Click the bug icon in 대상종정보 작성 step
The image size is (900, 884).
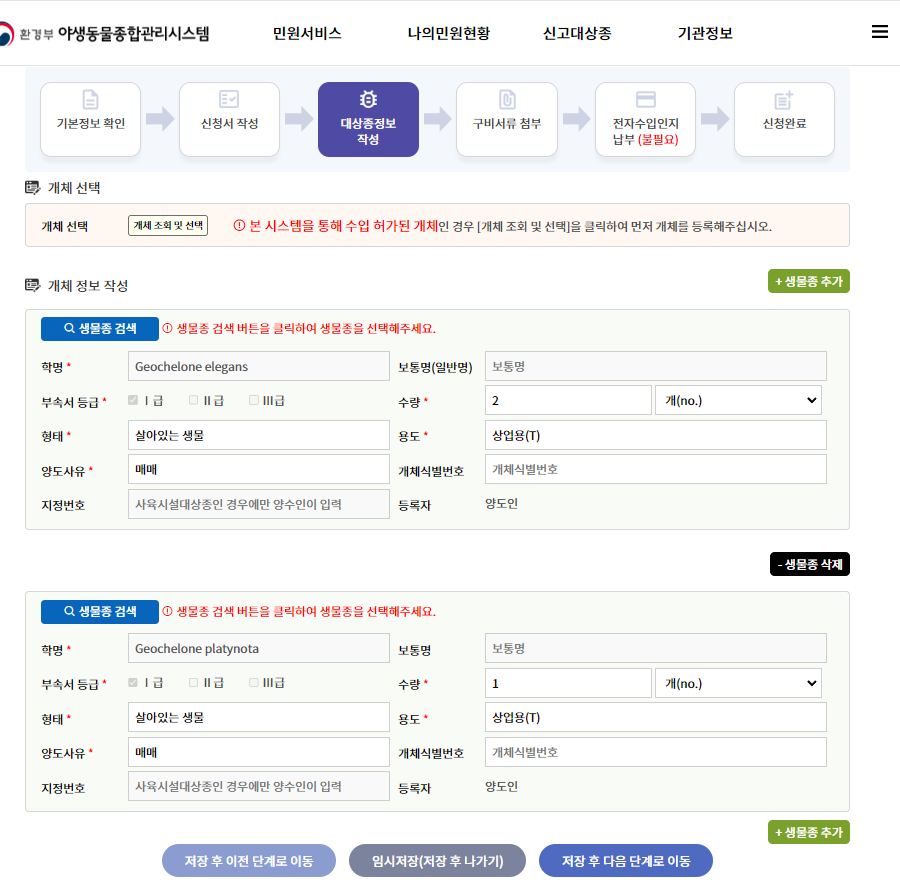(x=368, y=99)
